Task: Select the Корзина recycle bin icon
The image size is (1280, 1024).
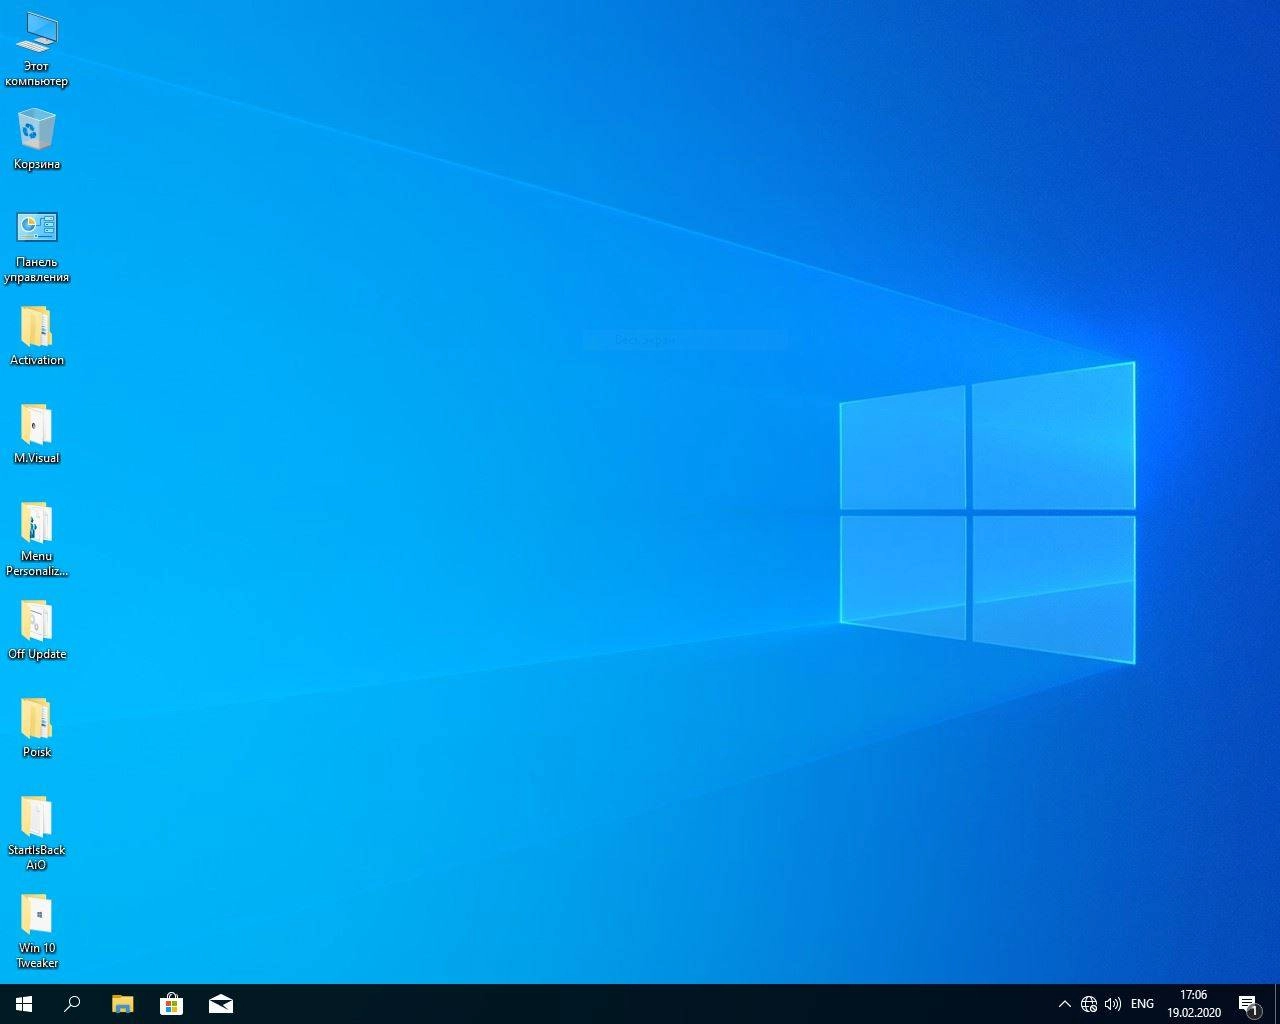Action: [x=37, y=140]
